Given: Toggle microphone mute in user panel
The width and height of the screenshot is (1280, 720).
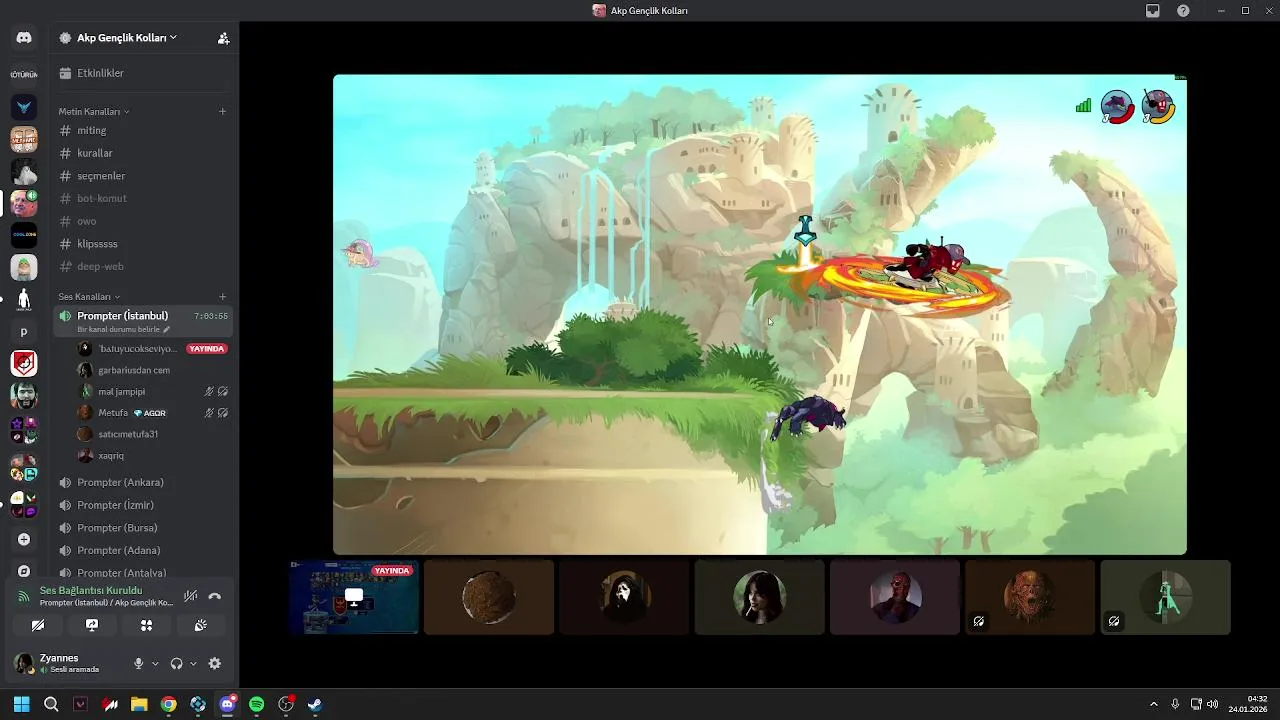Looking at the screenshot, I should coord(139,663).
